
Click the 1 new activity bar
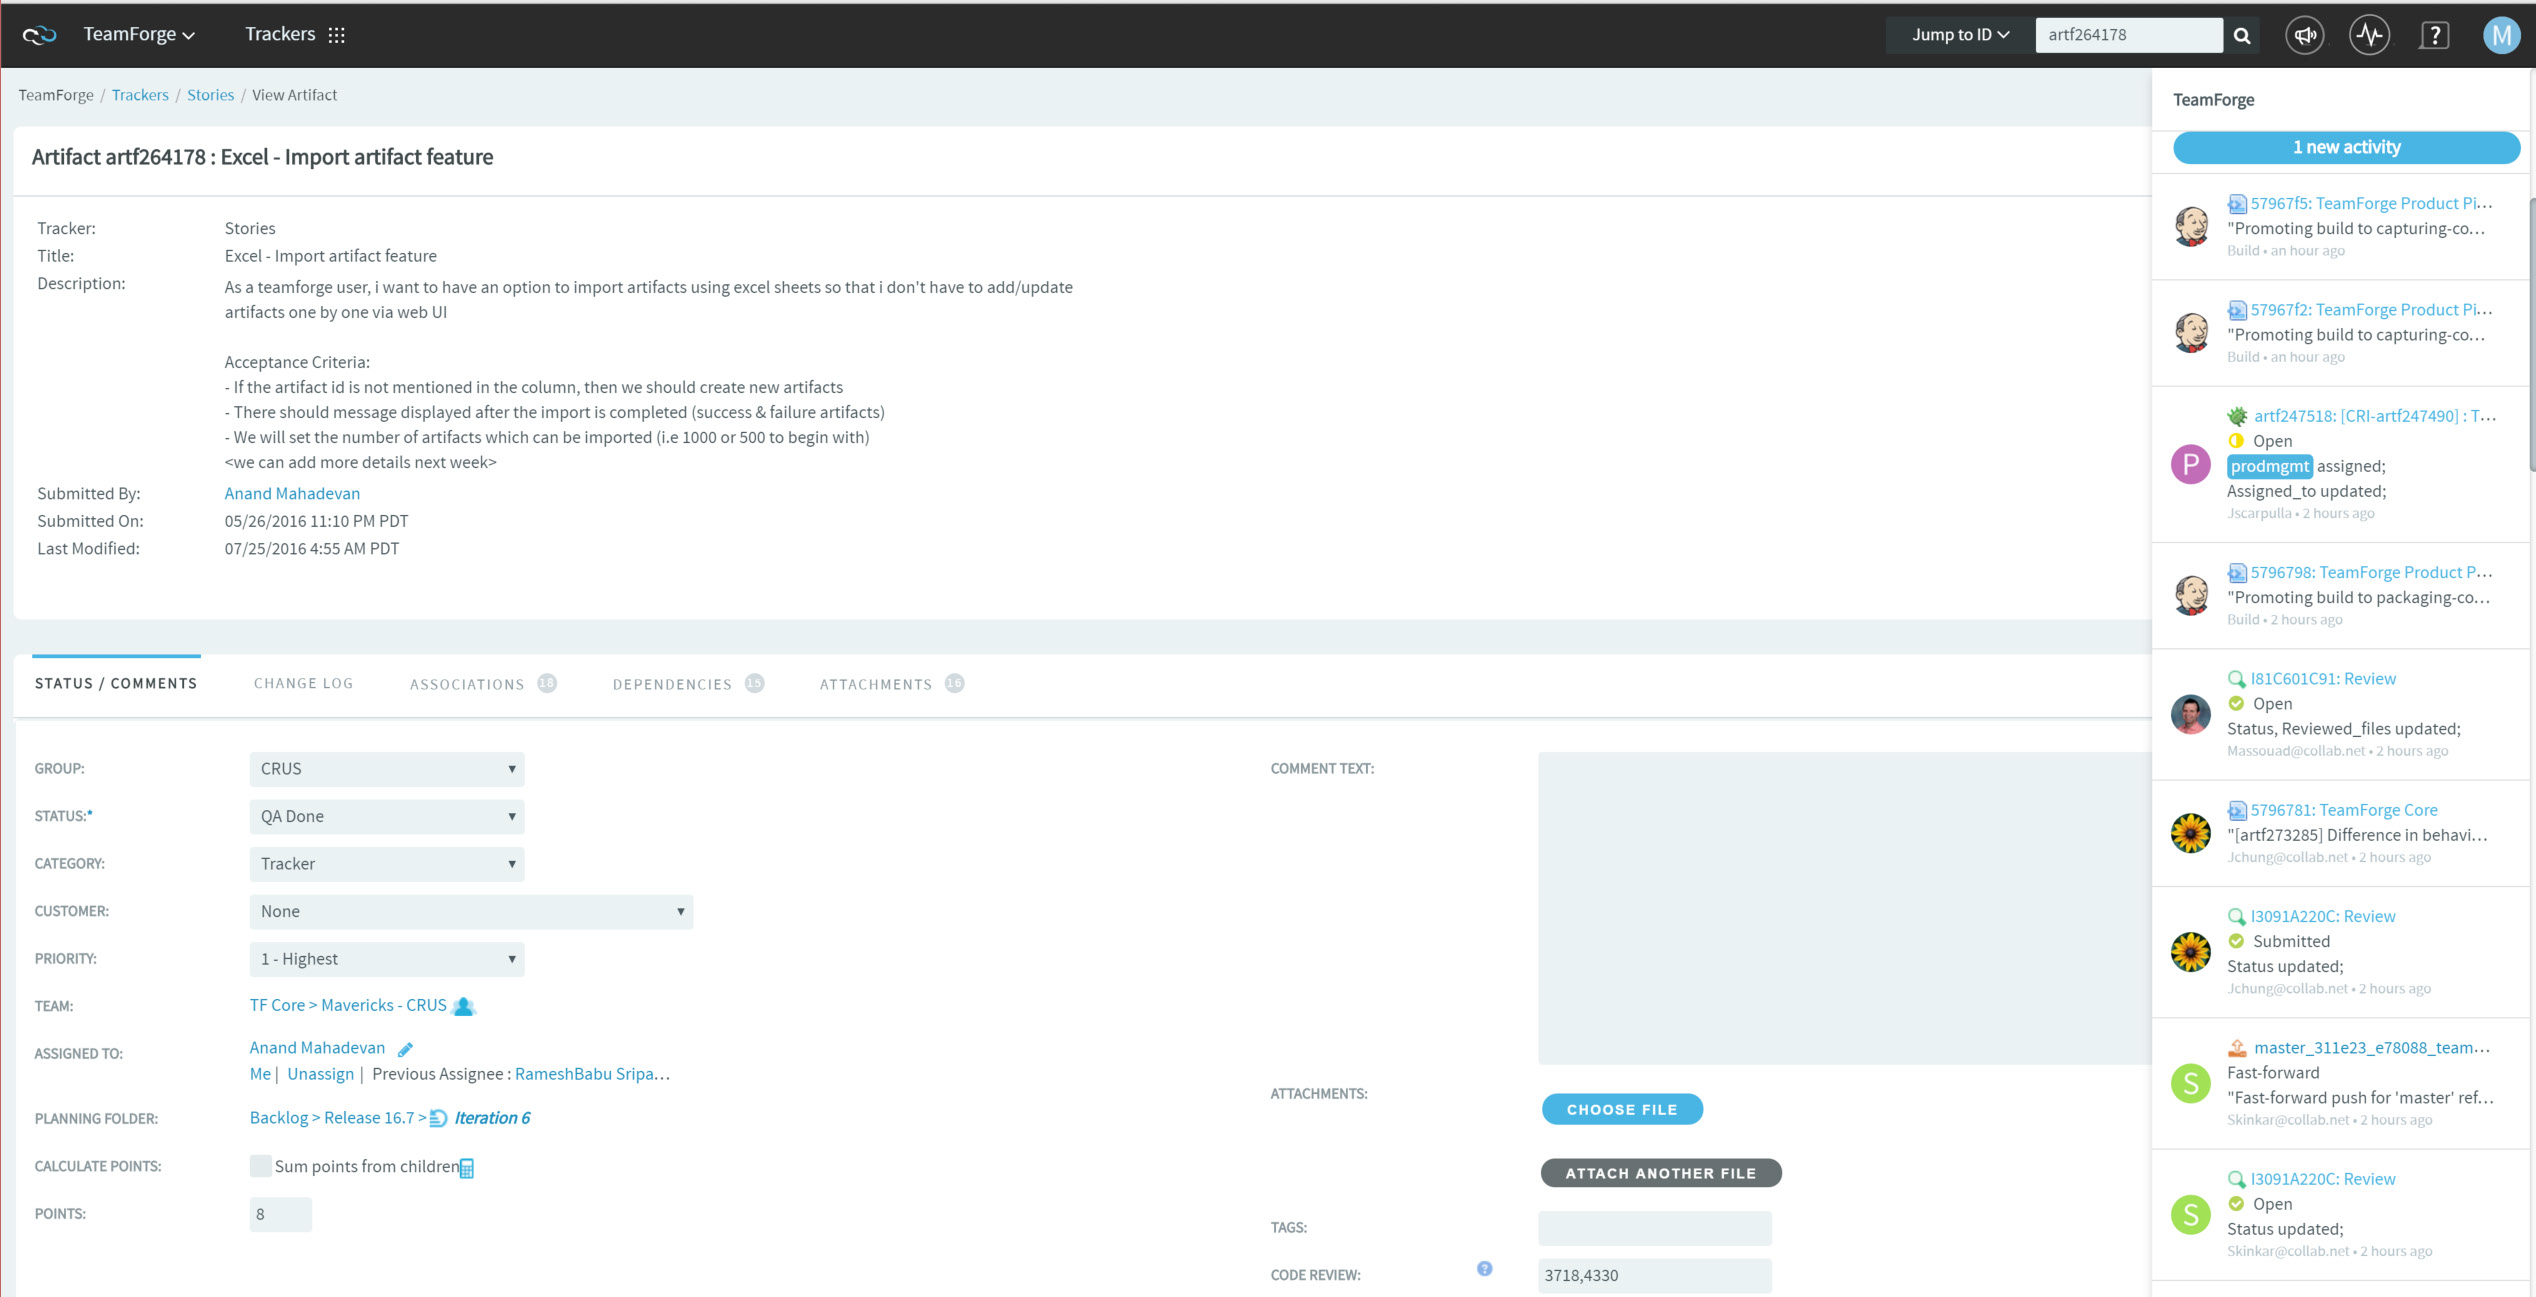2345,147
